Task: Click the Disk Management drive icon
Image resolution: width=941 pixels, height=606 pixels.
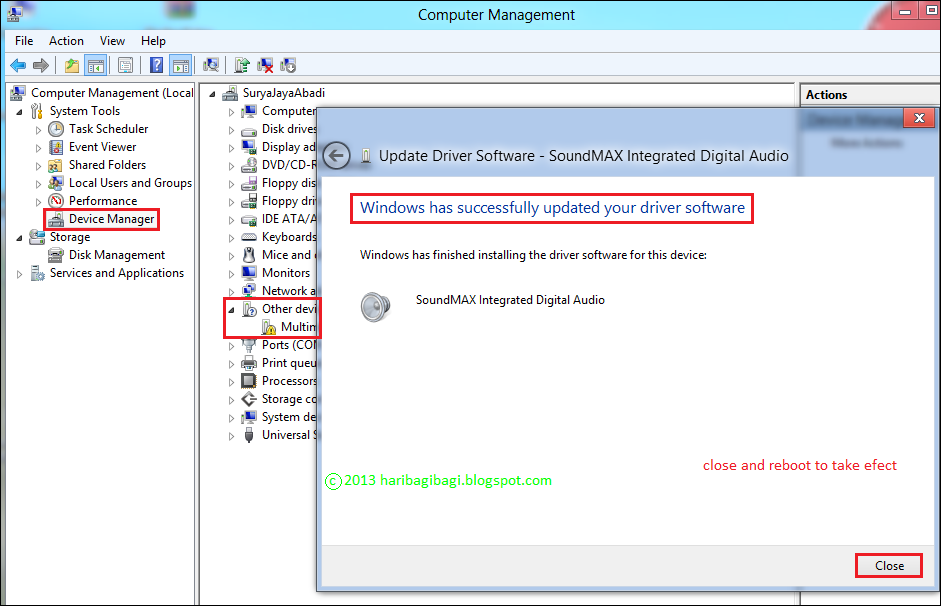Action: click(56, 256)
